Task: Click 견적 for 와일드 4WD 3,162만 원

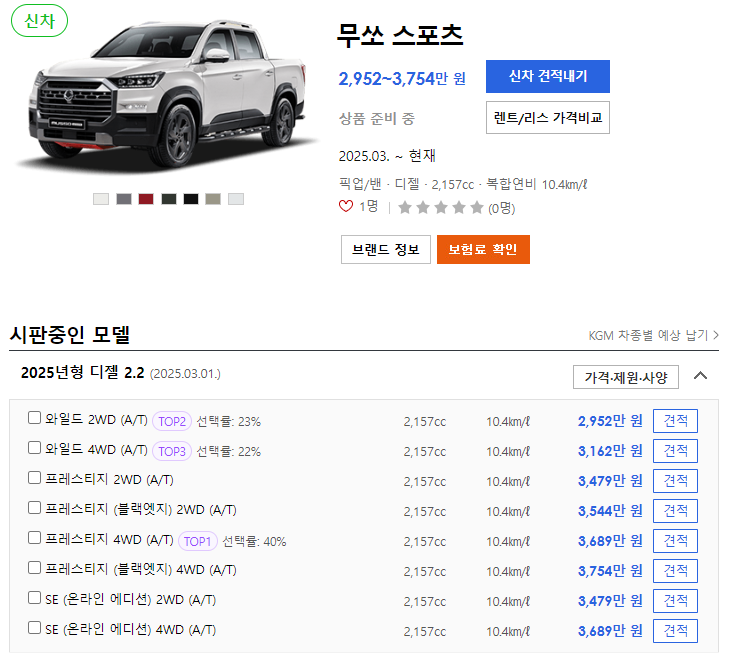Action: pyautogui.click(x=675, y=451)
